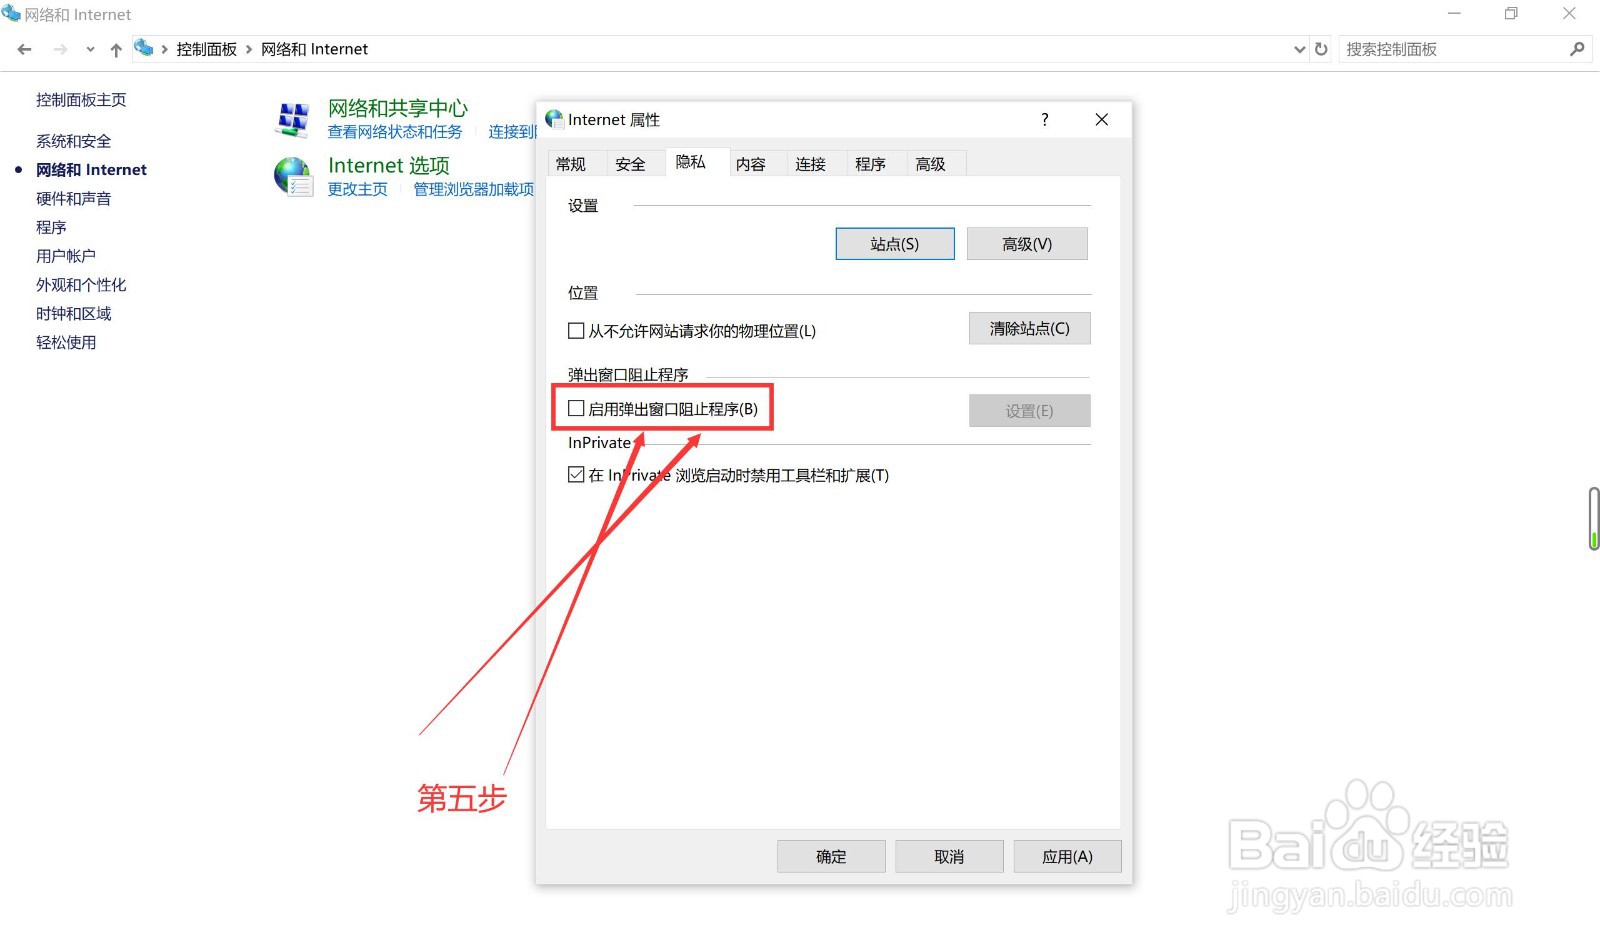Click the up folder navigation arrow
The image size is (1600, 950).
click(115, 48)
